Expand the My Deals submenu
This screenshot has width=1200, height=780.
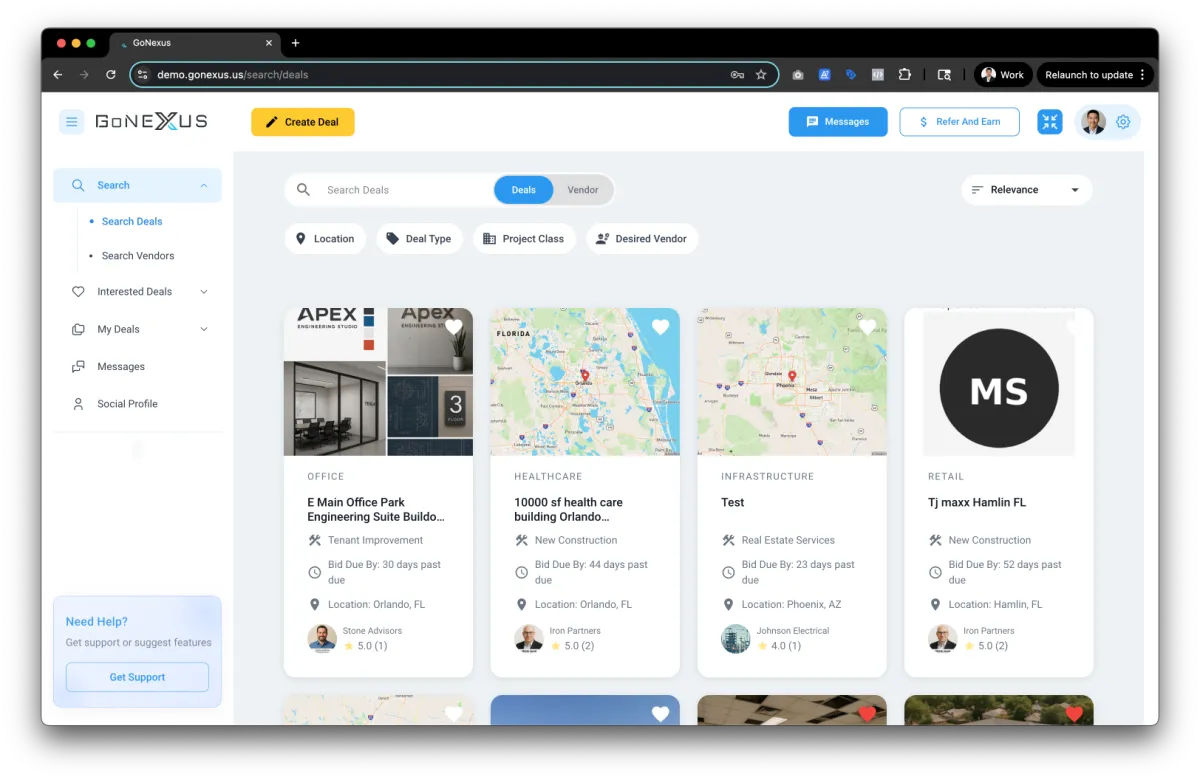point(204,329)
